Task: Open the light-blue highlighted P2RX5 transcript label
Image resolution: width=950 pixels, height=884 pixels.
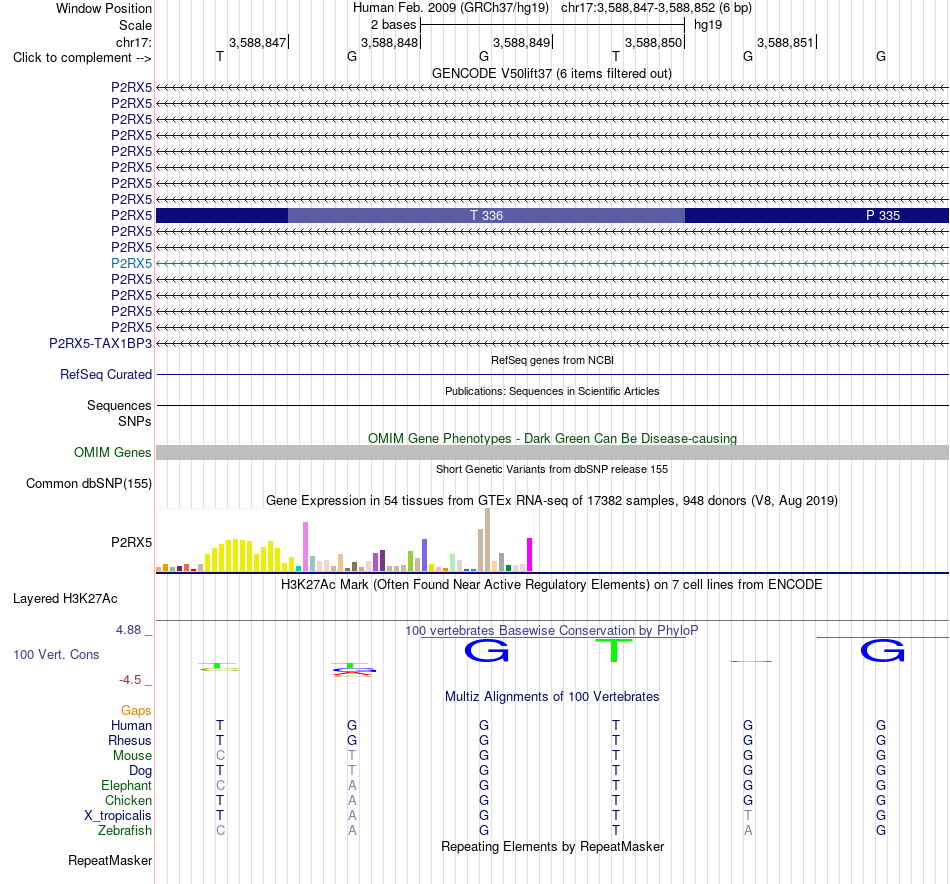Action: tap(131, 263)
